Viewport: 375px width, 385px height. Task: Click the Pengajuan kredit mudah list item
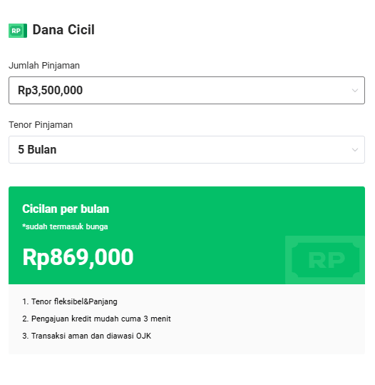pyautogui.click(x=96, y=319)
